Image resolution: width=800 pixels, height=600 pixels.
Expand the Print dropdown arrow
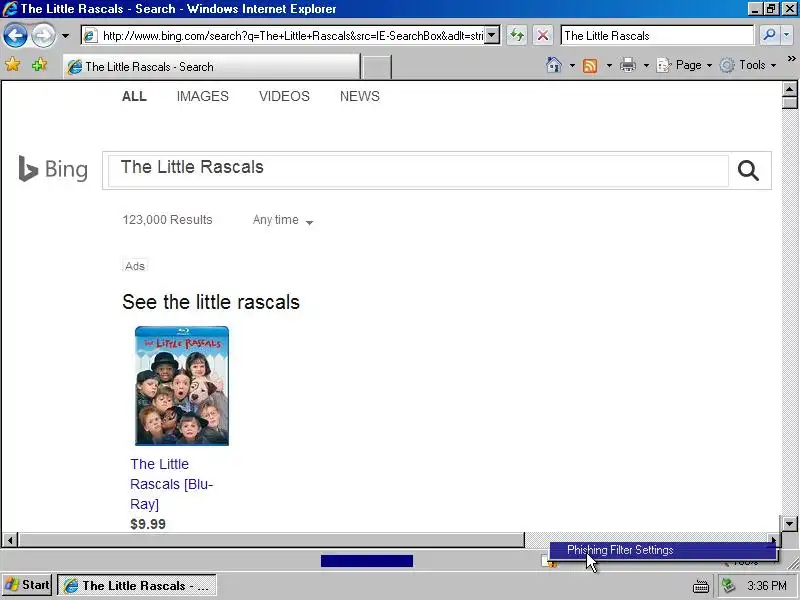[x=646, y=65]
